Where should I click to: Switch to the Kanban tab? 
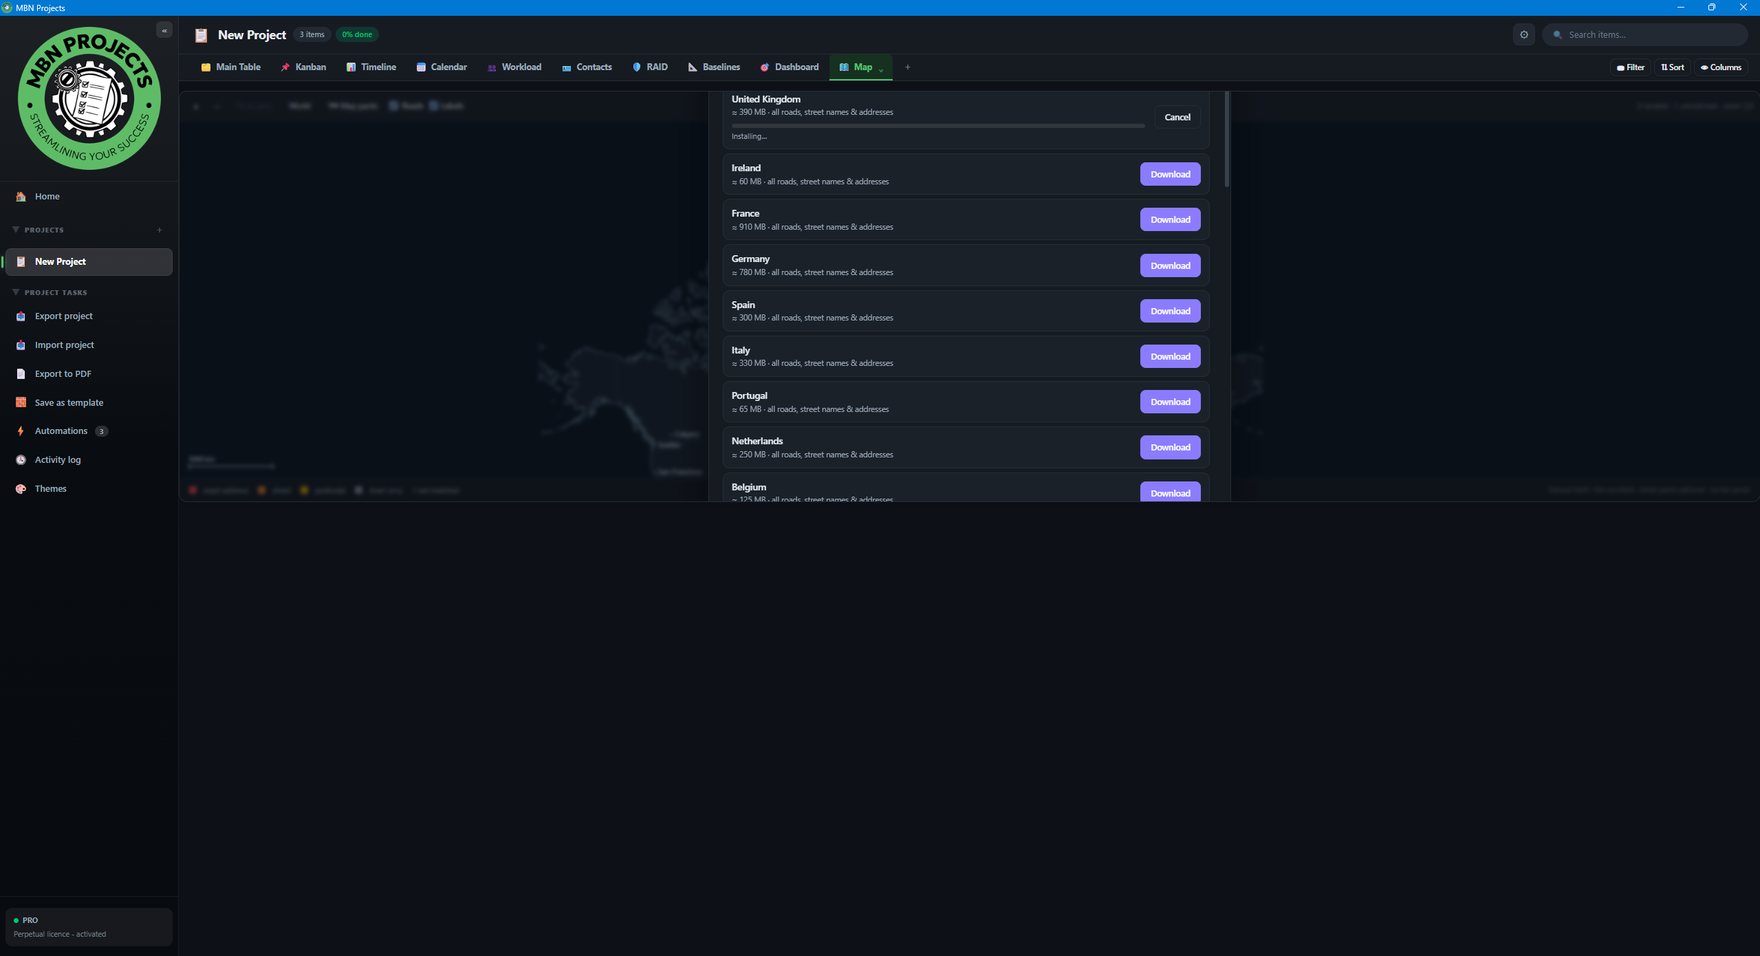[303, 67]
